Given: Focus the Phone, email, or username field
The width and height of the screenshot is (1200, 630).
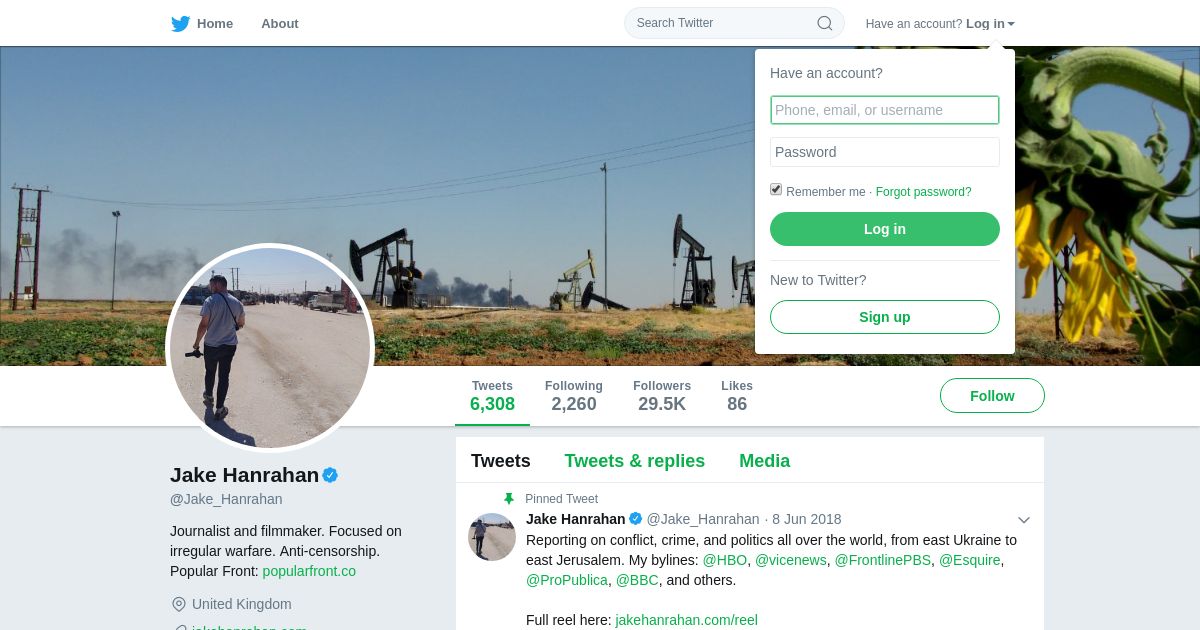Looking at the screenshot, I should pyautogui.click(x=884, y=110).
